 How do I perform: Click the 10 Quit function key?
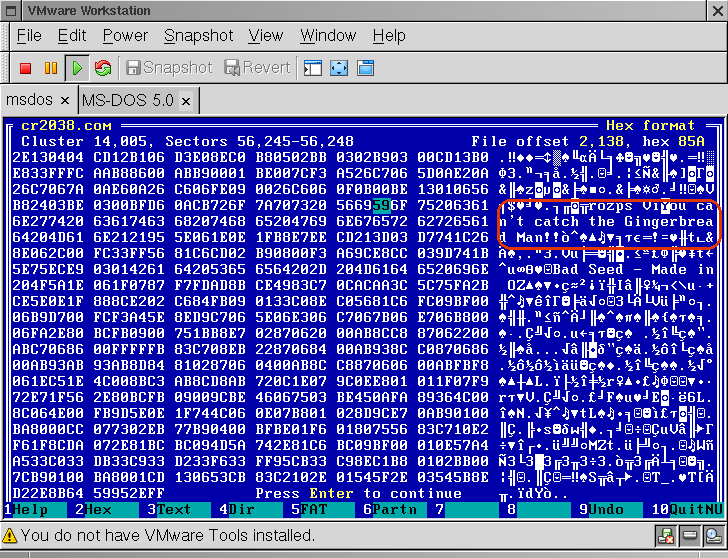(x=688, y=510)
